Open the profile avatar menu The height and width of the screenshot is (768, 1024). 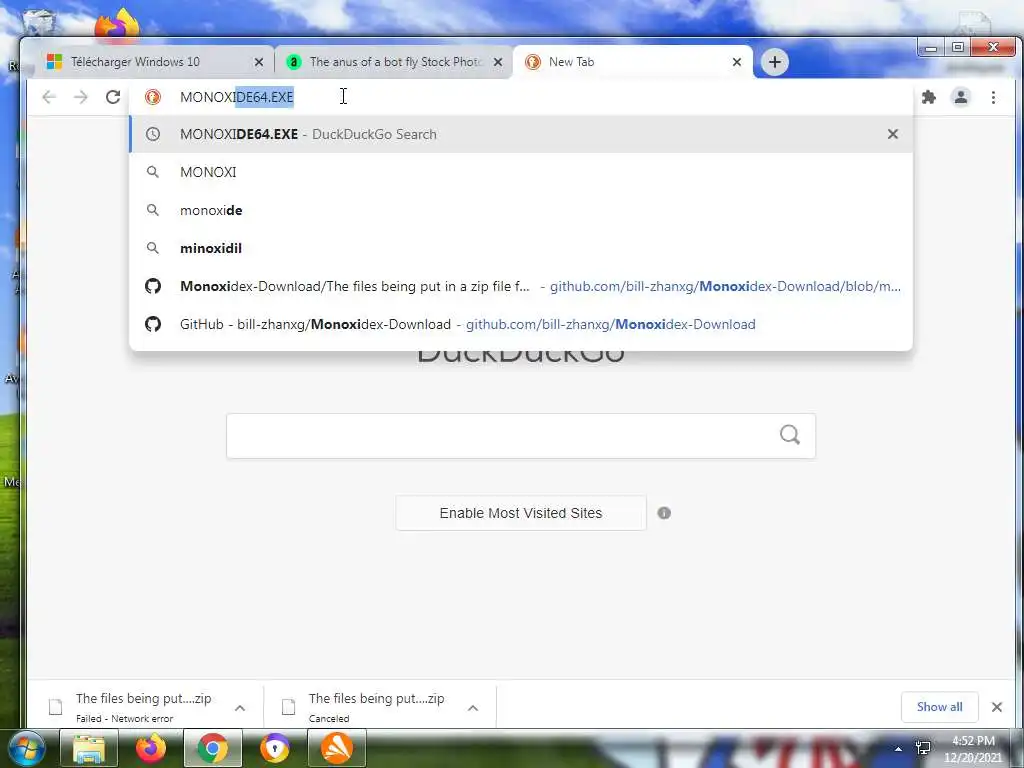tap(961, 97)
